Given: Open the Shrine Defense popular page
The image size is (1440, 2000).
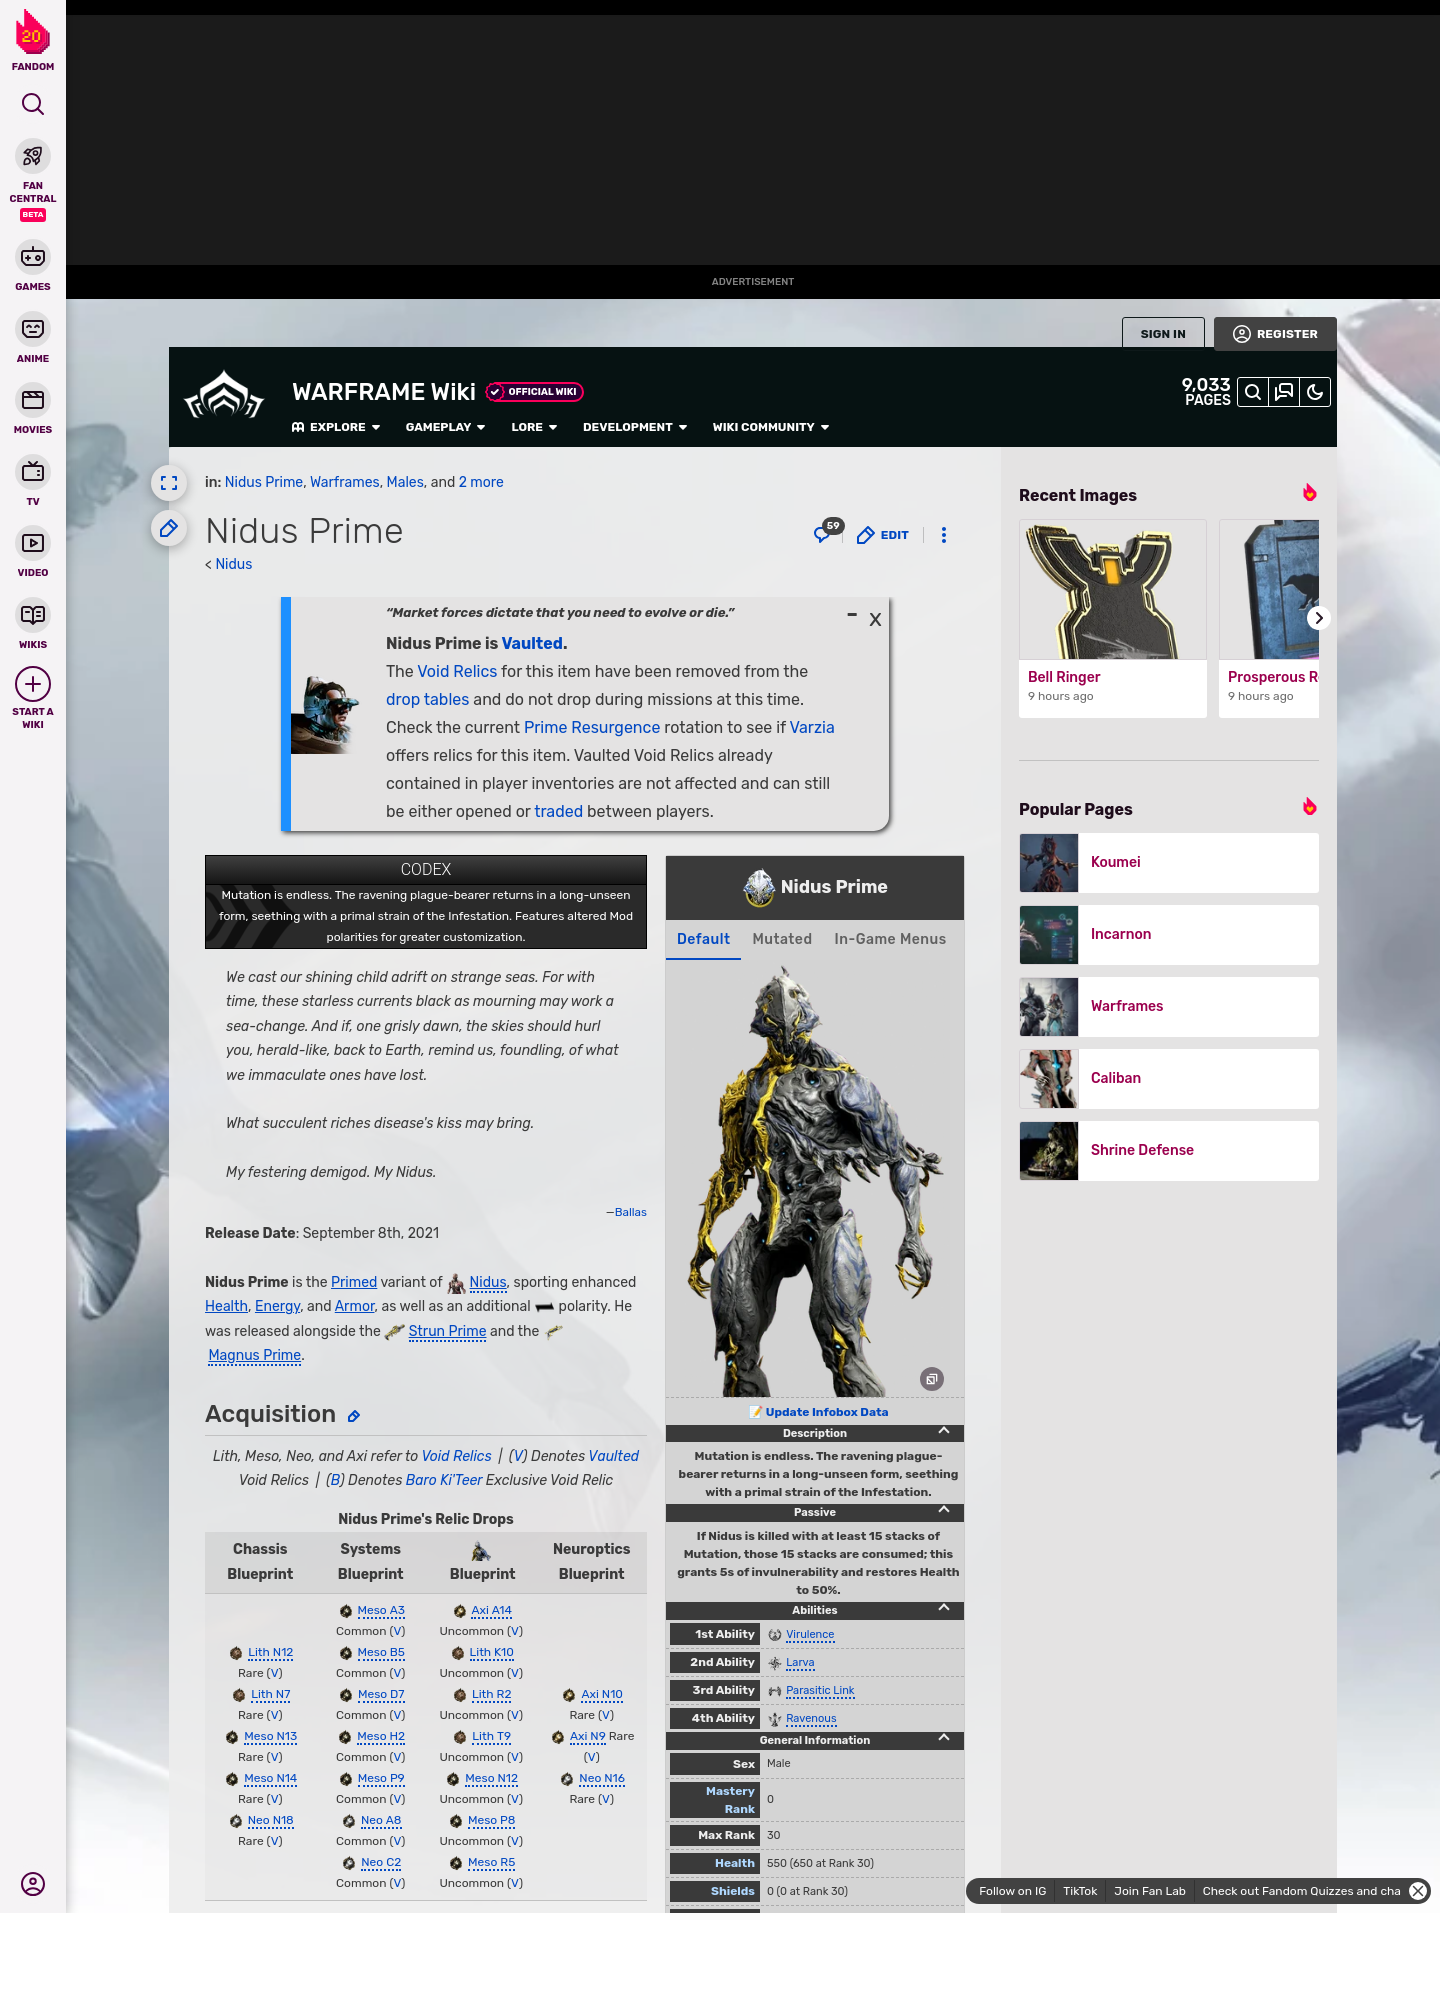Looking at the screenshot, I should coord(1169,1151).
